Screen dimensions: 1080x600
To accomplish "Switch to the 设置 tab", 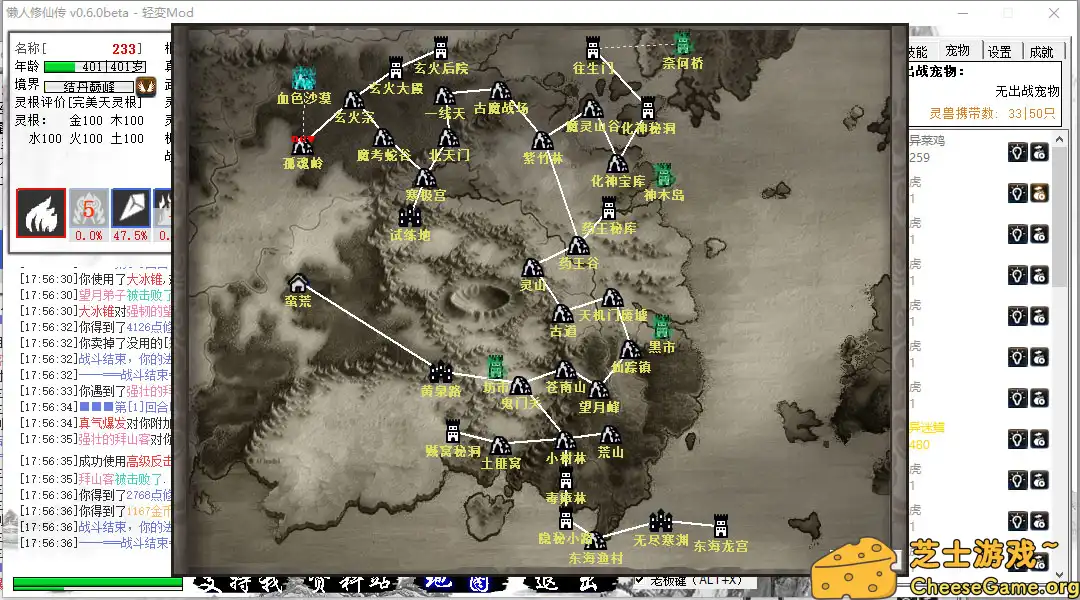I will tap(999, 52).
